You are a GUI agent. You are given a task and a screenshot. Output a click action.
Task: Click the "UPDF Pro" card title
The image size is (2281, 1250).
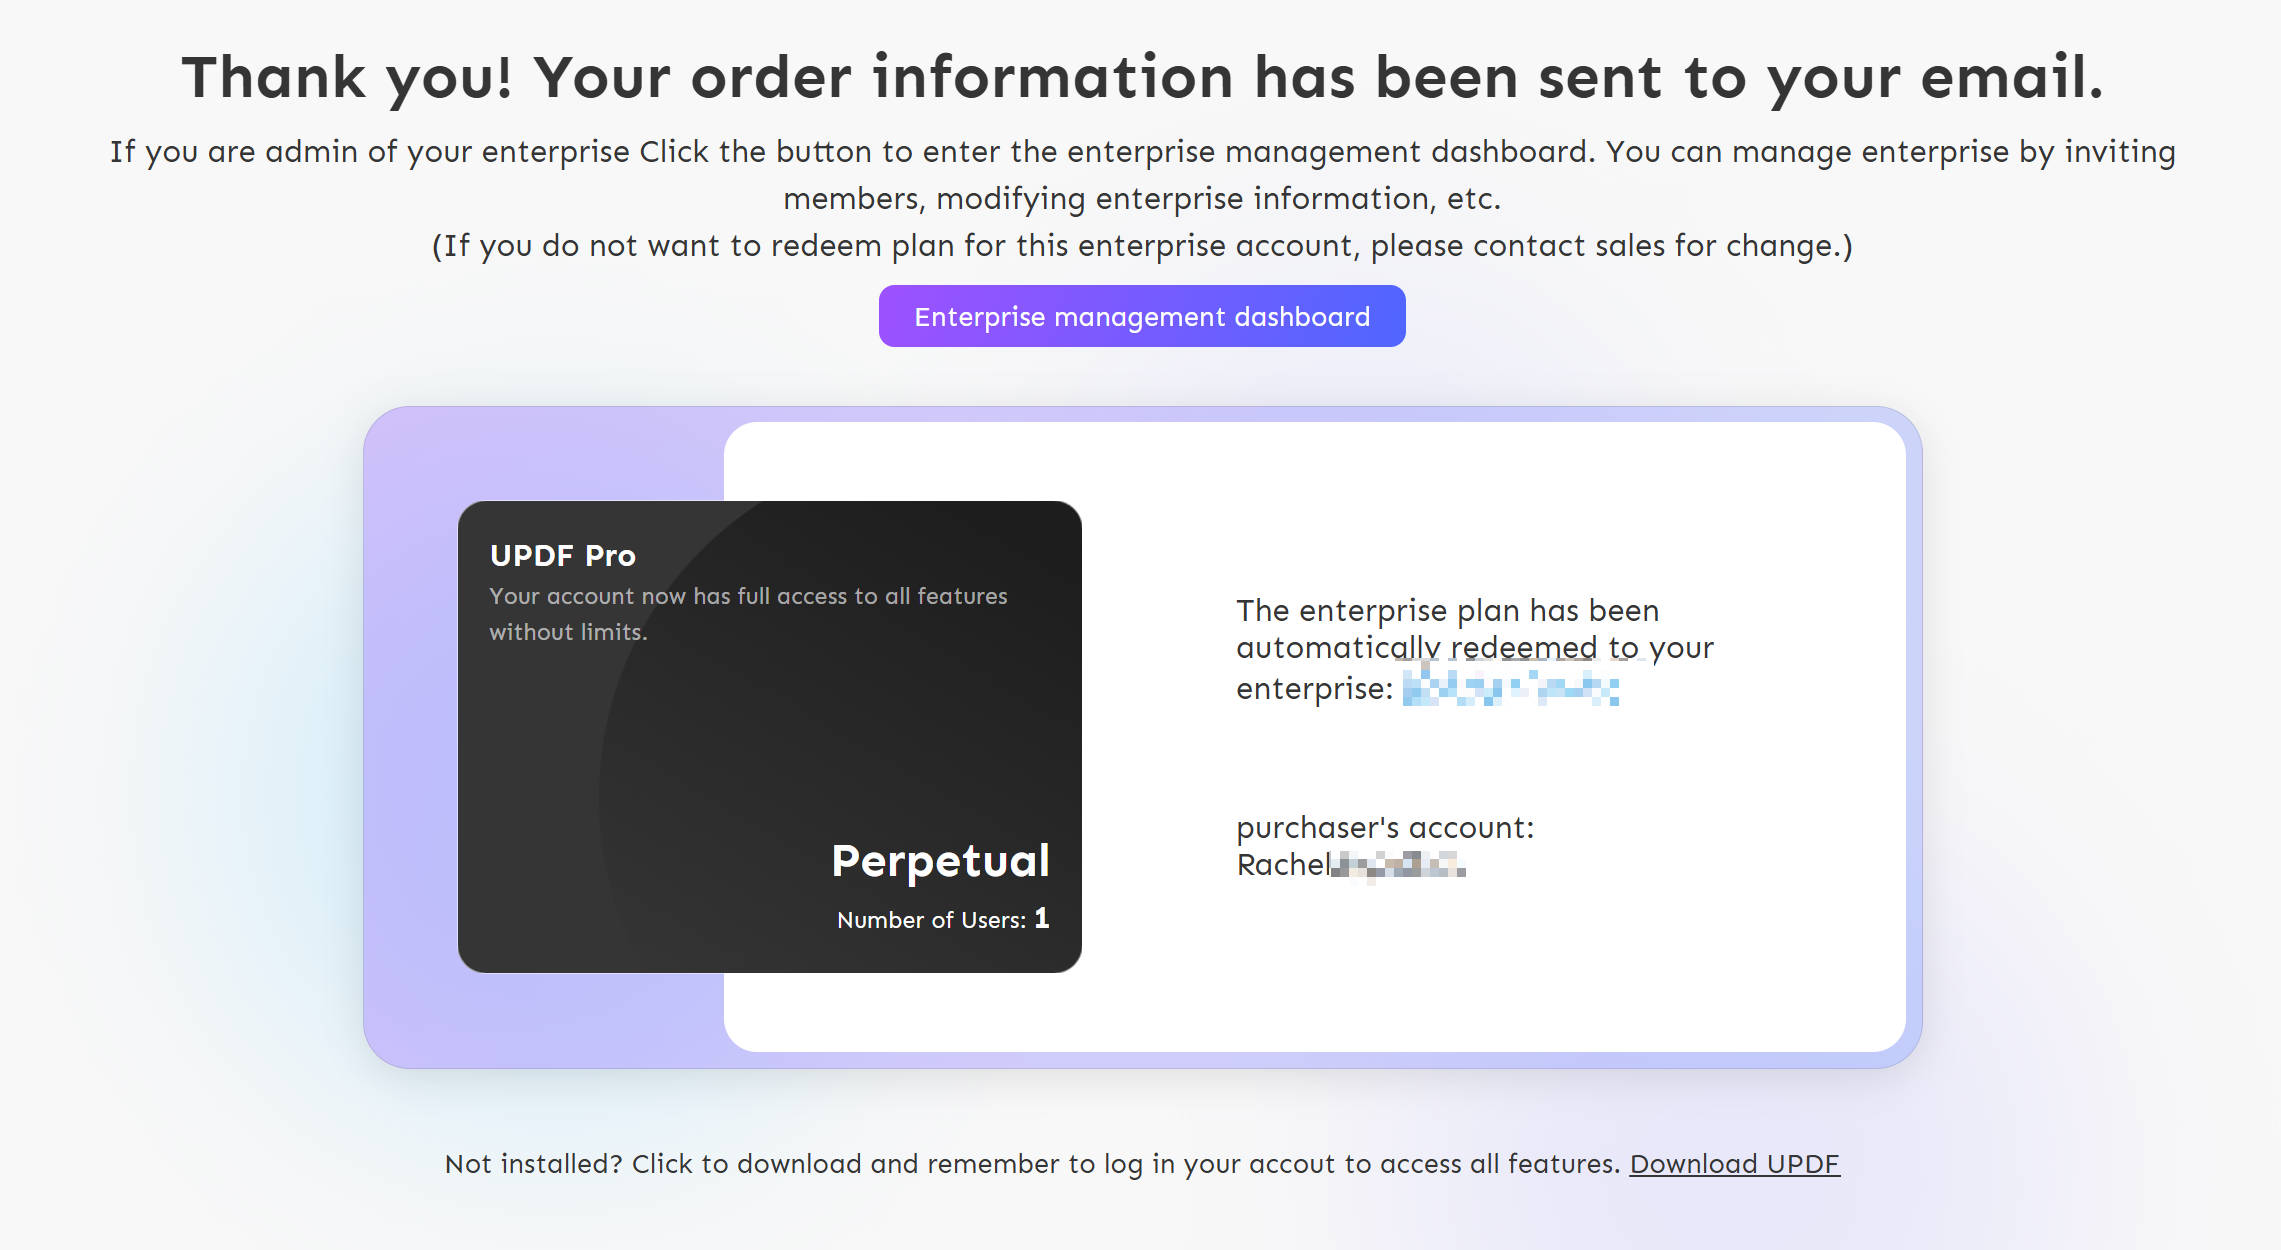coord(563,556)
